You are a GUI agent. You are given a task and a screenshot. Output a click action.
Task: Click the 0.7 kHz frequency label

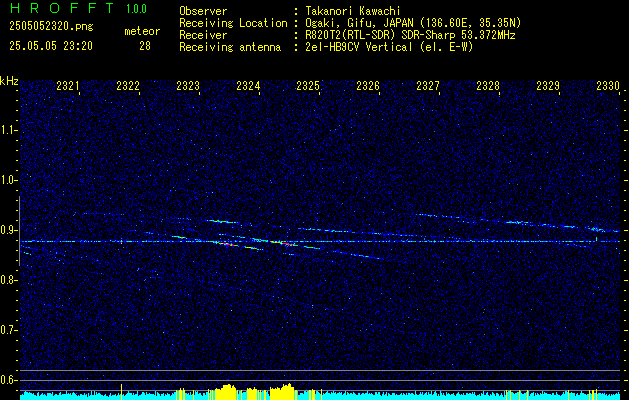(9, 330)
